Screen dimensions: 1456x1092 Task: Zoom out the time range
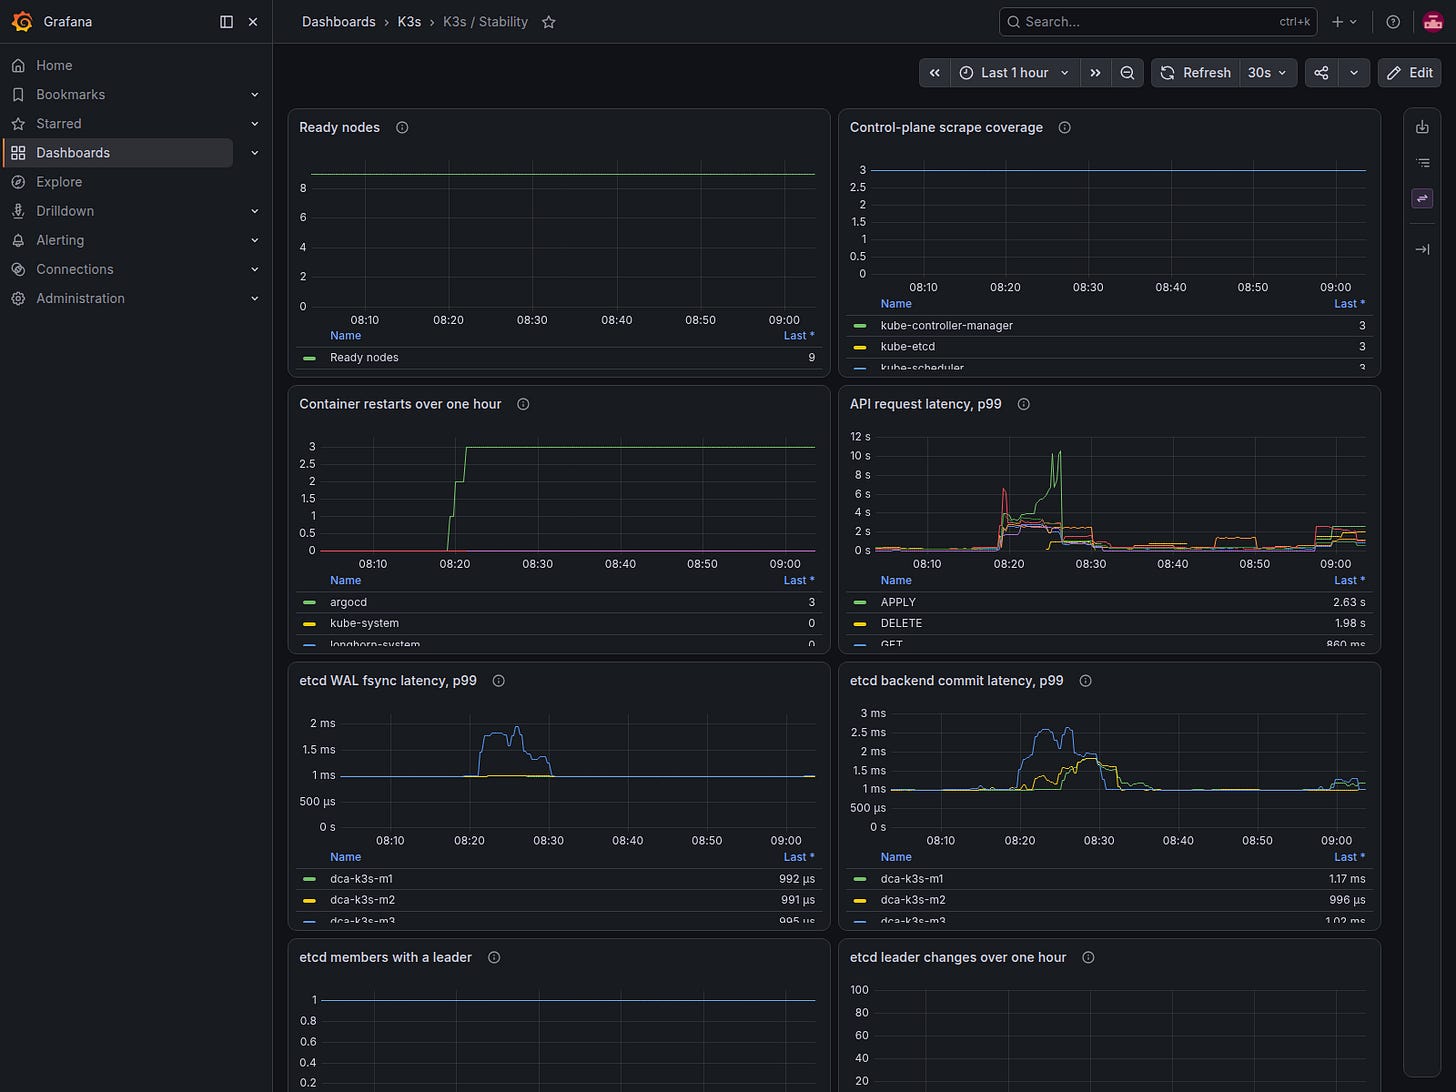(1127, 73)
